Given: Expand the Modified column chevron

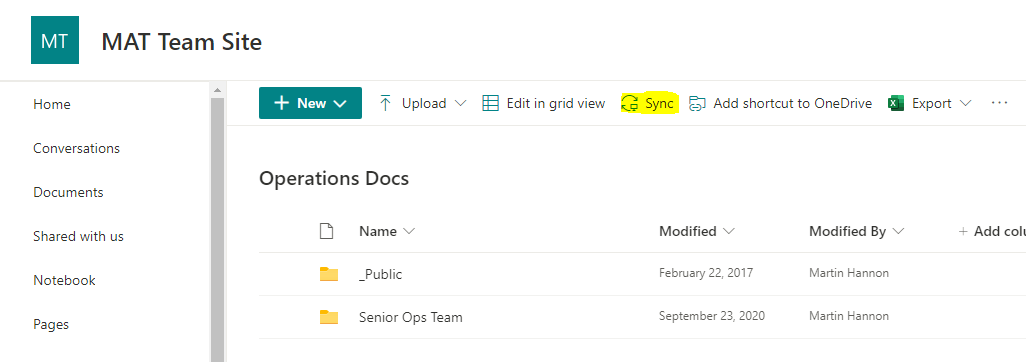Looking at the screenshot, I should click(x=729, y=231).
